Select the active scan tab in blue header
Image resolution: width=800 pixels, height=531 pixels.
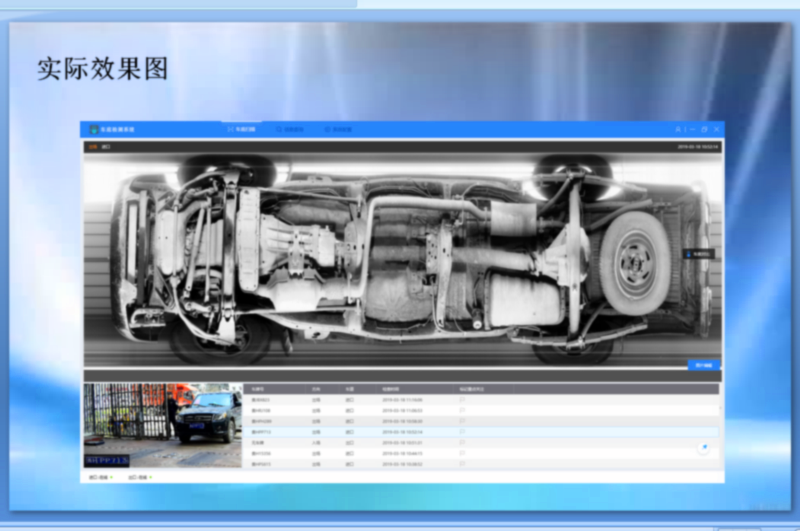coord(241,130)
